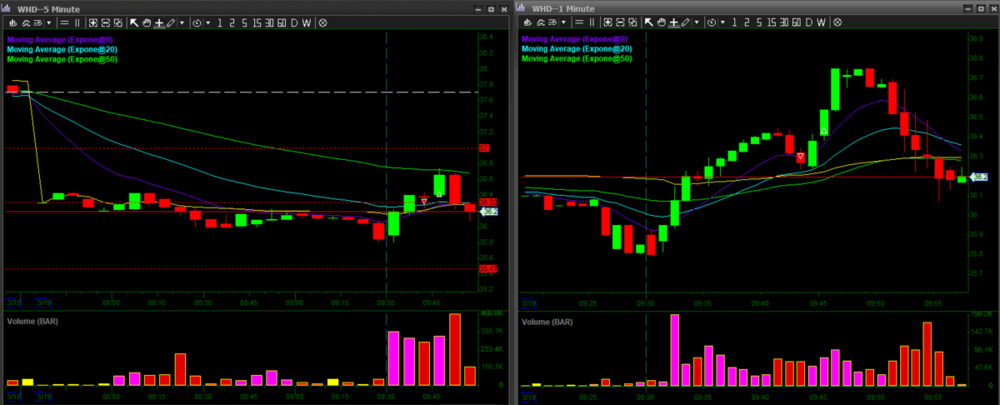Click the WHD--5 Minute window title
Screen dimensions: 1000x405
coord(49,8)
